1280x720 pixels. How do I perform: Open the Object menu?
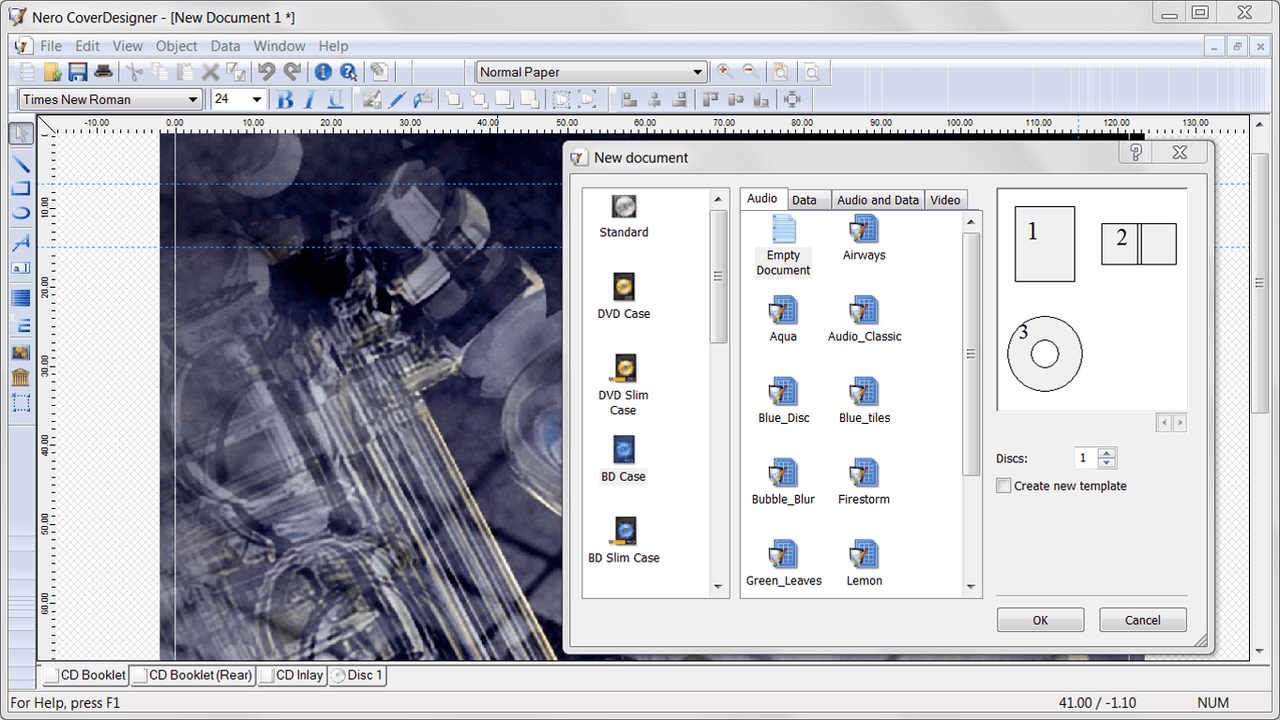pos(176,46)
